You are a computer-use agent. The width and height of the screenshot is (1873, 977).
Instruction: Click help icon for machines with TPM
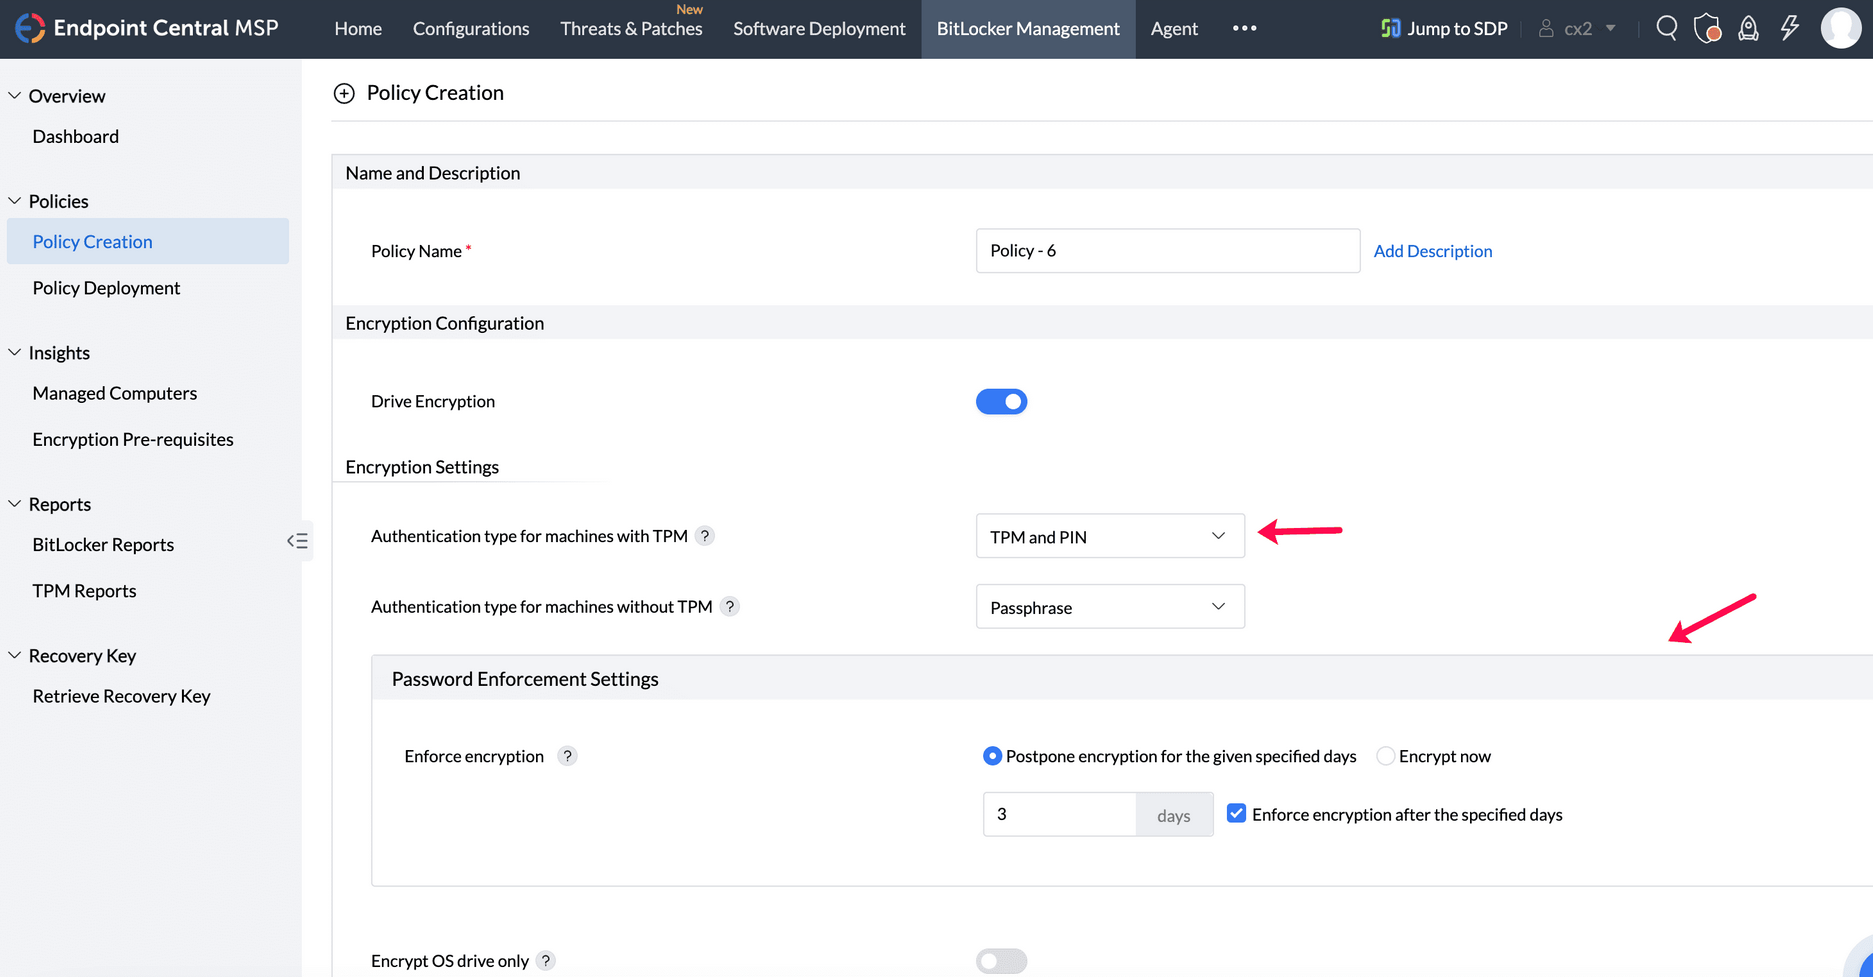tap(705, 536)
